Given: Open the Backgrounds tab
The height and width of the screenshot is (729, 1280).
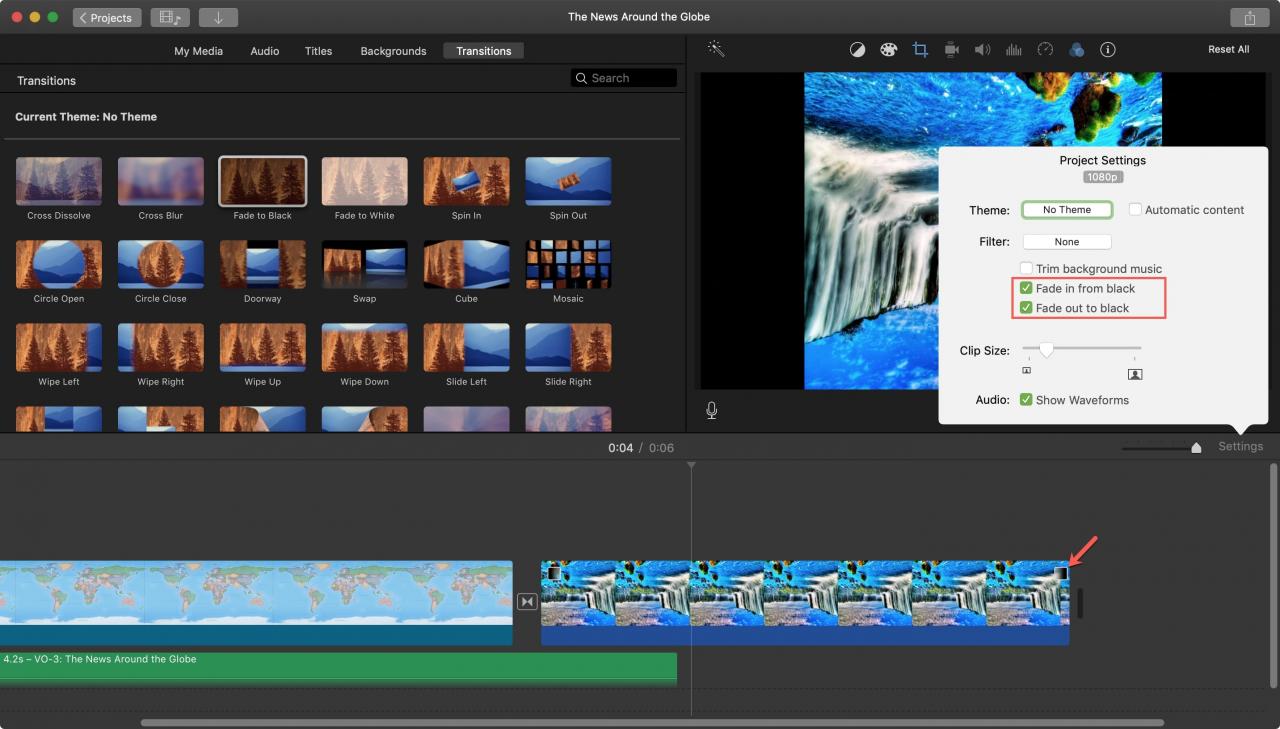Looking at the screenshot, I should click(x=393, y=51).
